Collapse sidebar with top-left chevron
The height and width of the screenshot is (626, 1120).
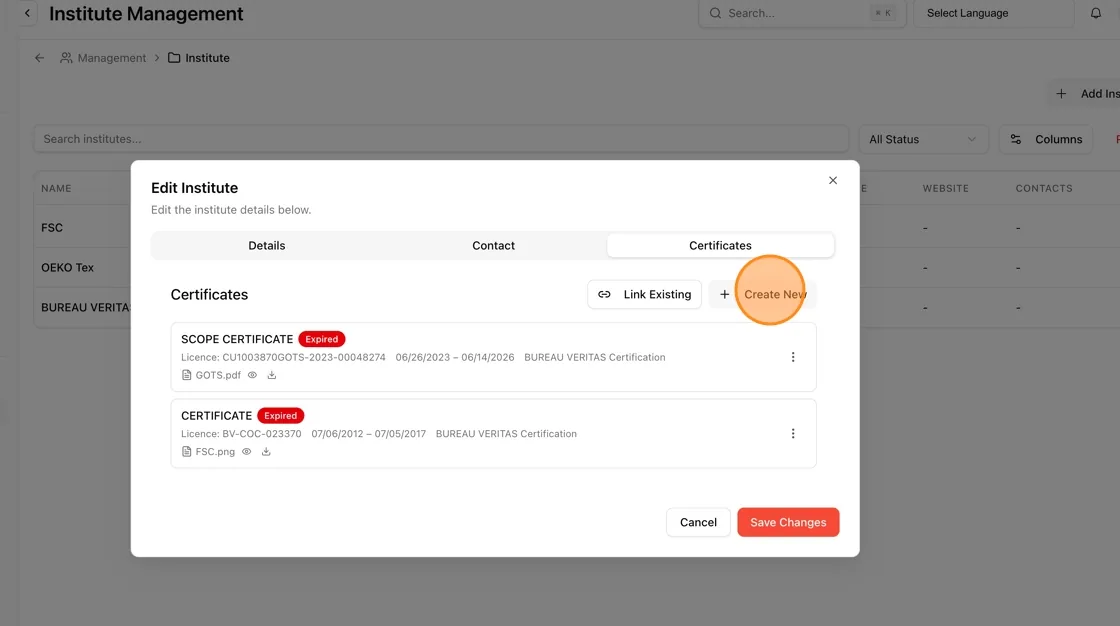(27, 13)
